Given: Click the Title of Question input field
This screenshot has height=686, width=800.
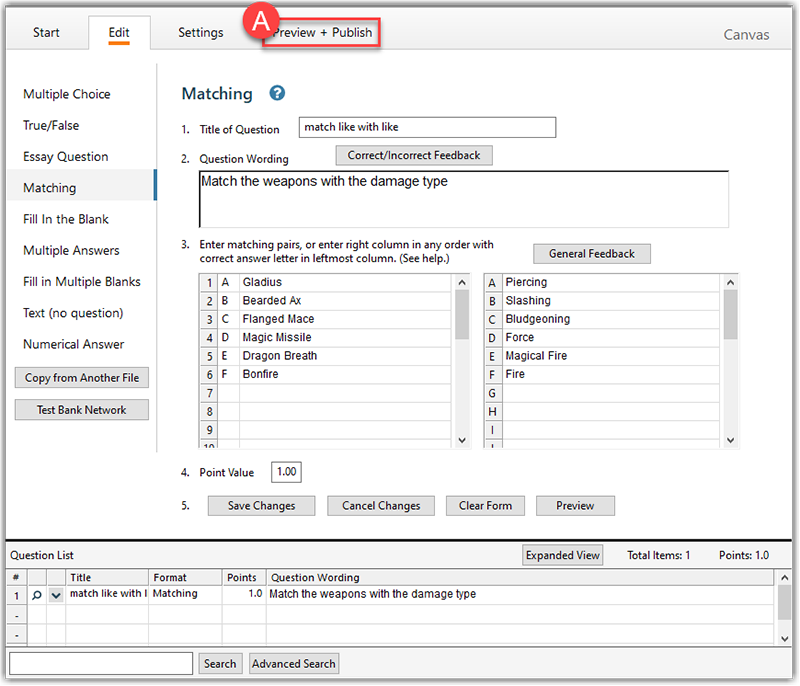Looking at the screenshot, I should (427, 127).
